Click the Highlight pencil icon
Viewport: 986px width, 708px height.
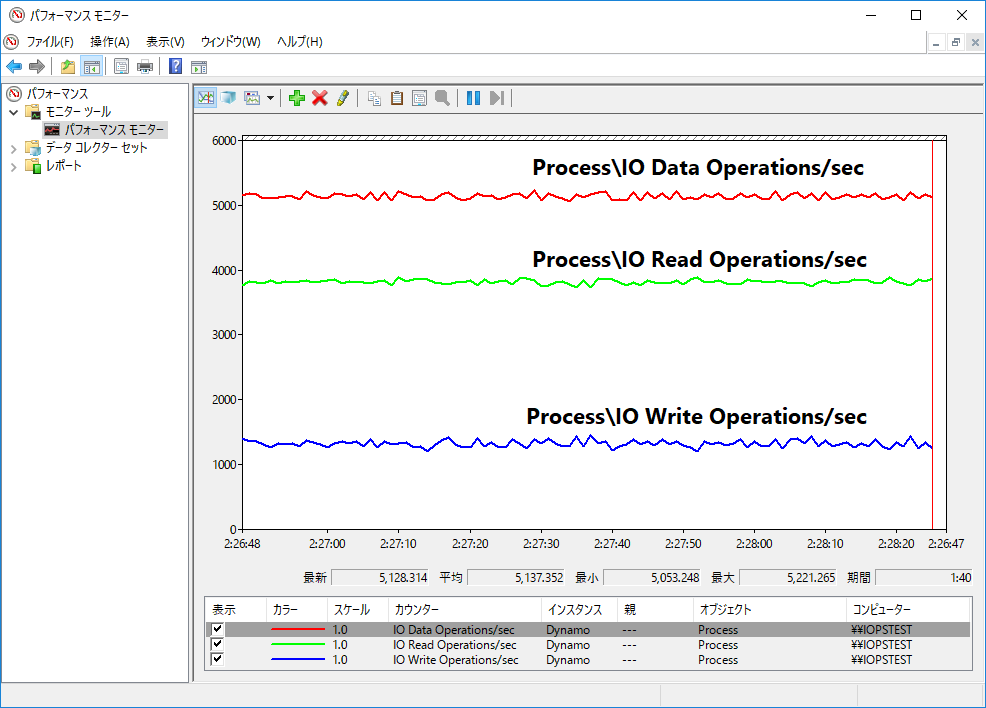point(343,98)
